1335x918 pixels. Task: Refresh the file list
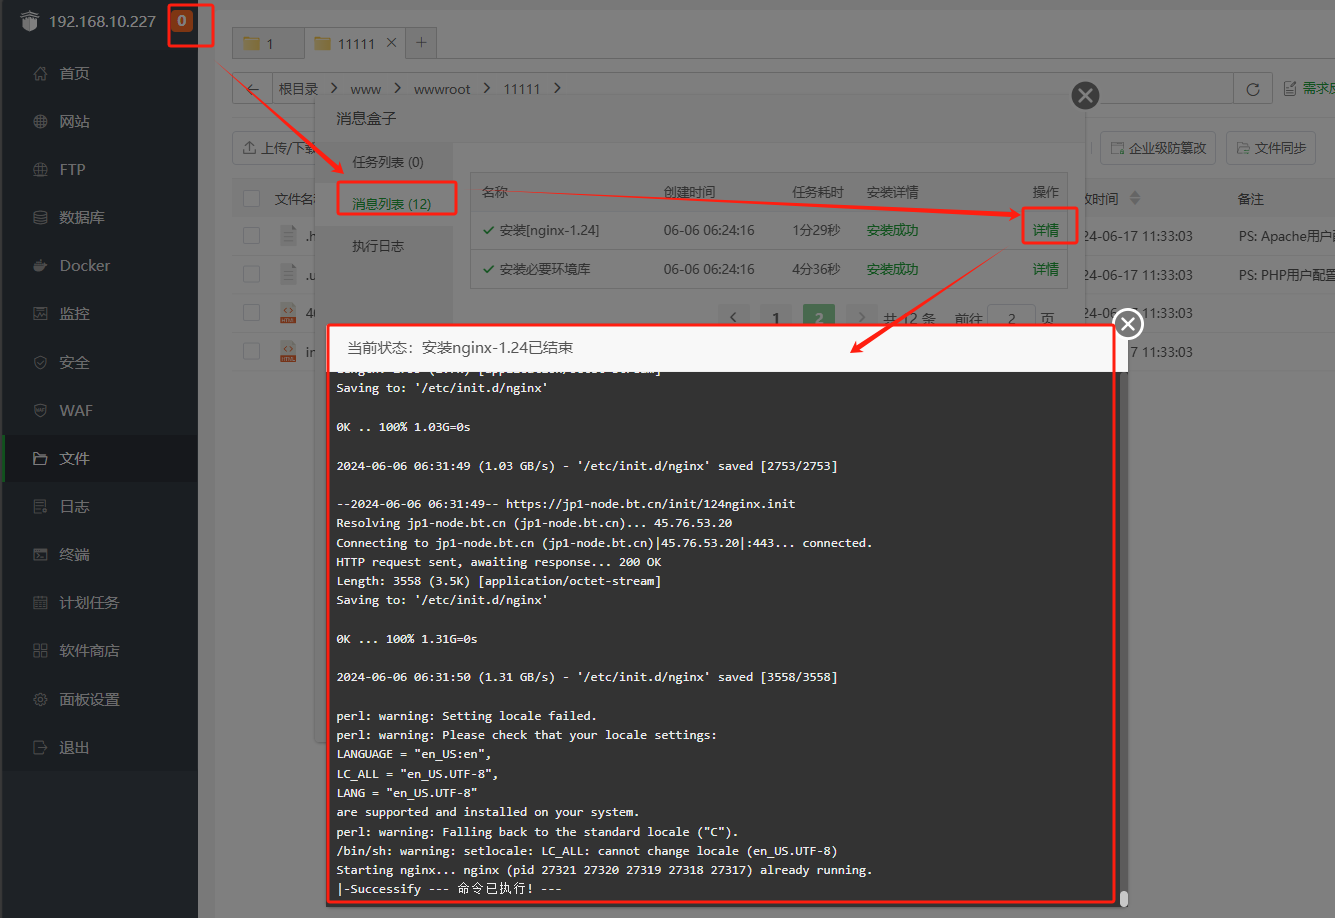(1253, 88)
